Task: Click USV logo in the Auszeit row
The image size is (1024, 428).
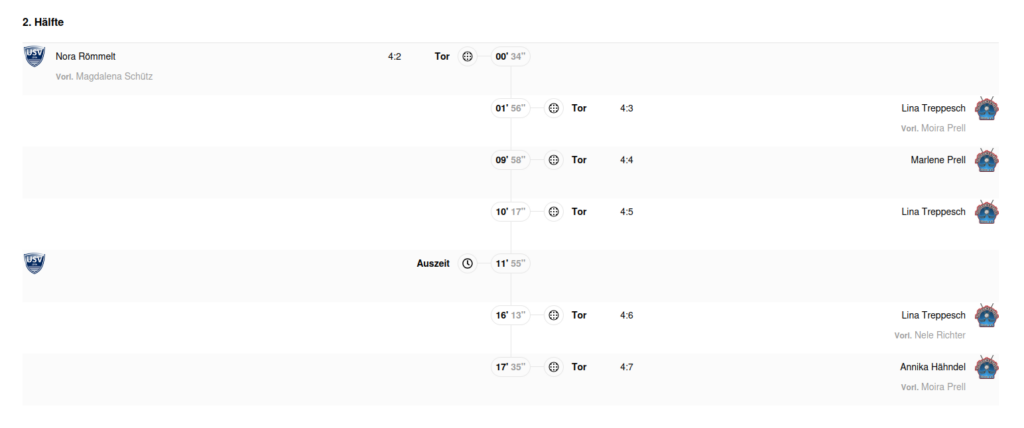Action: [x=35, y=263]
